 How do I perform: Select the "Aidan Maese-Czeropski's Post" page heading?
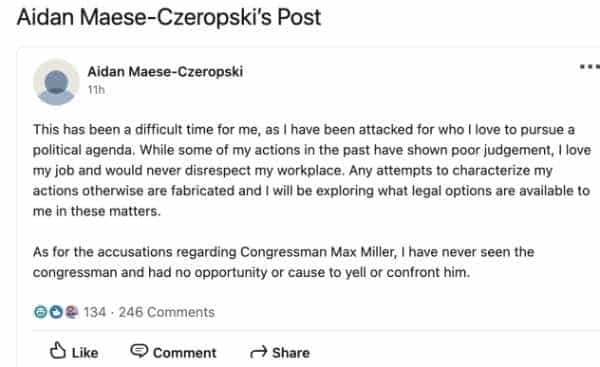[x=169, y=17]
